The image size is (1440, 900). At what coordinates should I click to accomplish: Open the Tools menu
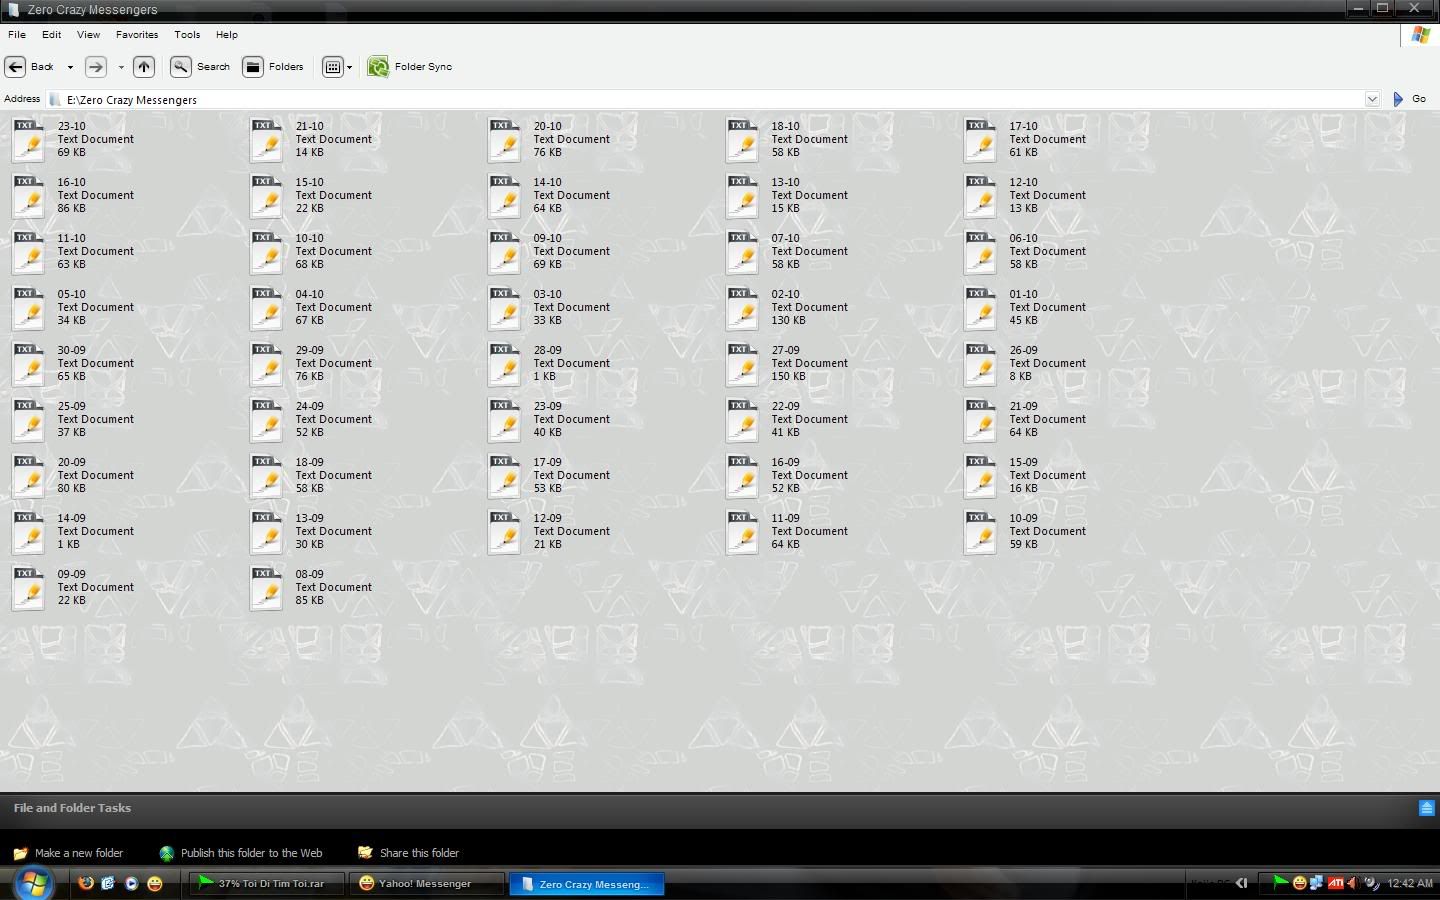[x=187, y=35]
